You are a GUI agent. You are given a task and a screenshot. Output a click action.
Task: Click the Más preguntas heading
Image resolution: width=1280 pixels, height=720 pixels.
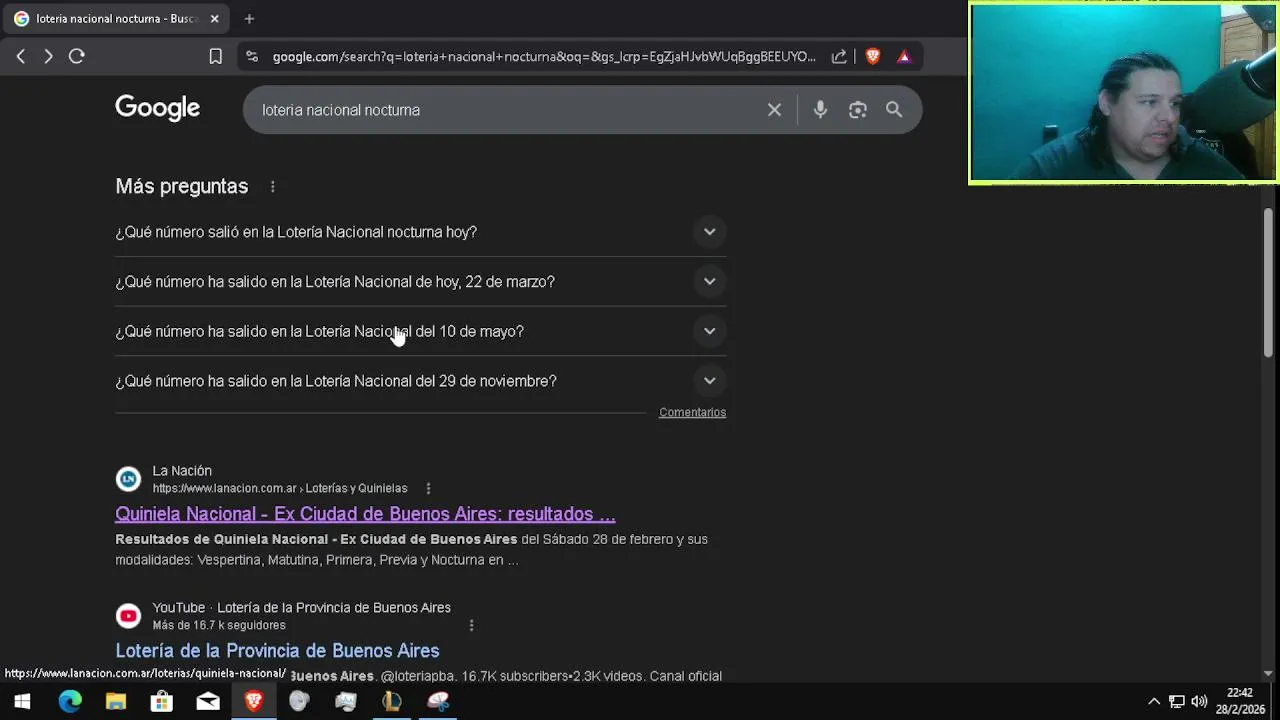click(x=182, y=187)
